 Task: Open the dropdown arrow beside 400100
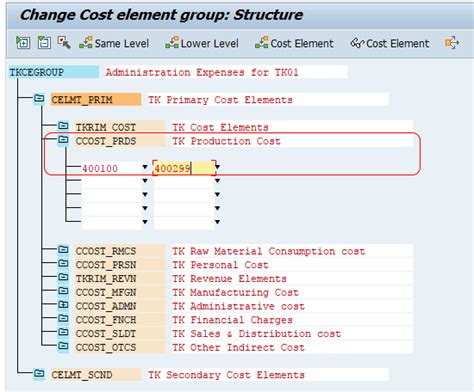145,167
